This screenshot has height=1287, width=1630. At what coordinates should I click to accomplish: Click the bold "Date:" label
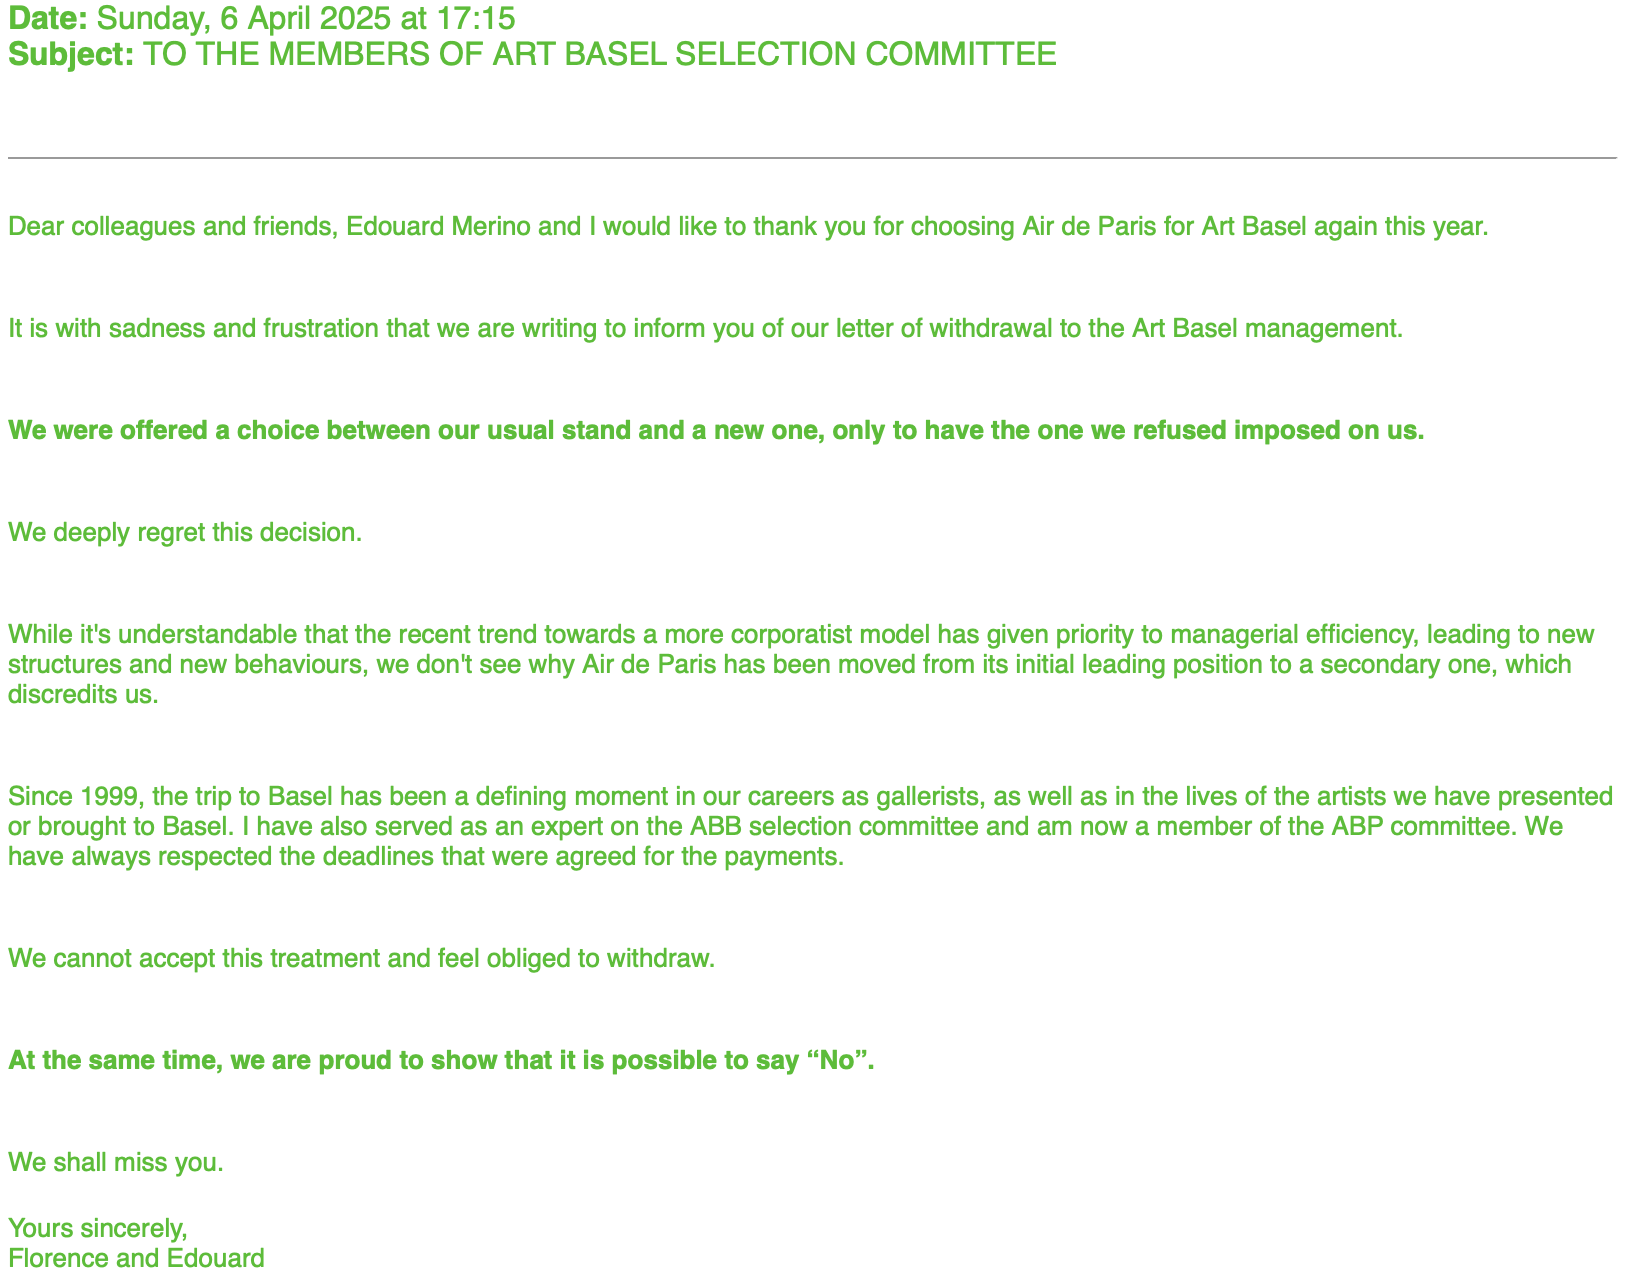coord(47,17)
